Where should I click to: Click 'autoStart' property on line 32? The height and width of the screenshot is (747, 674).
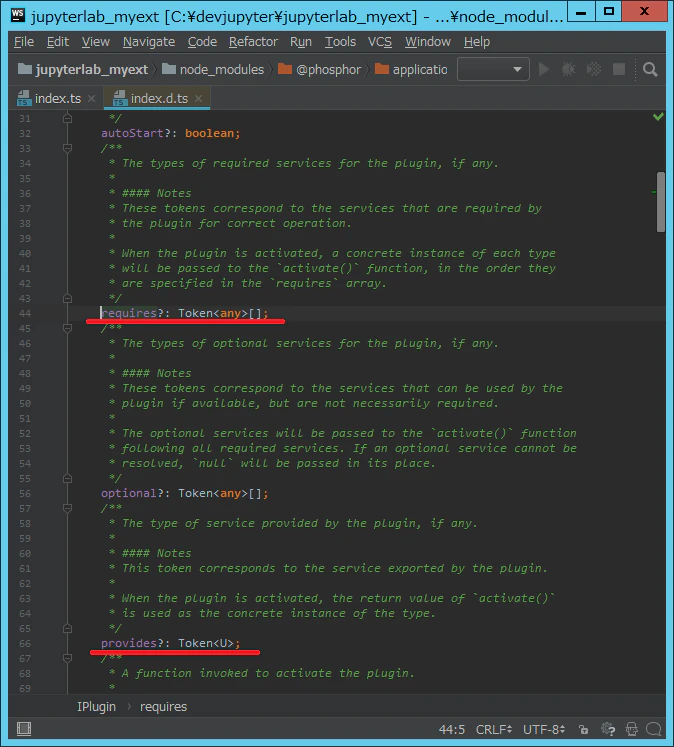(132, 133)
